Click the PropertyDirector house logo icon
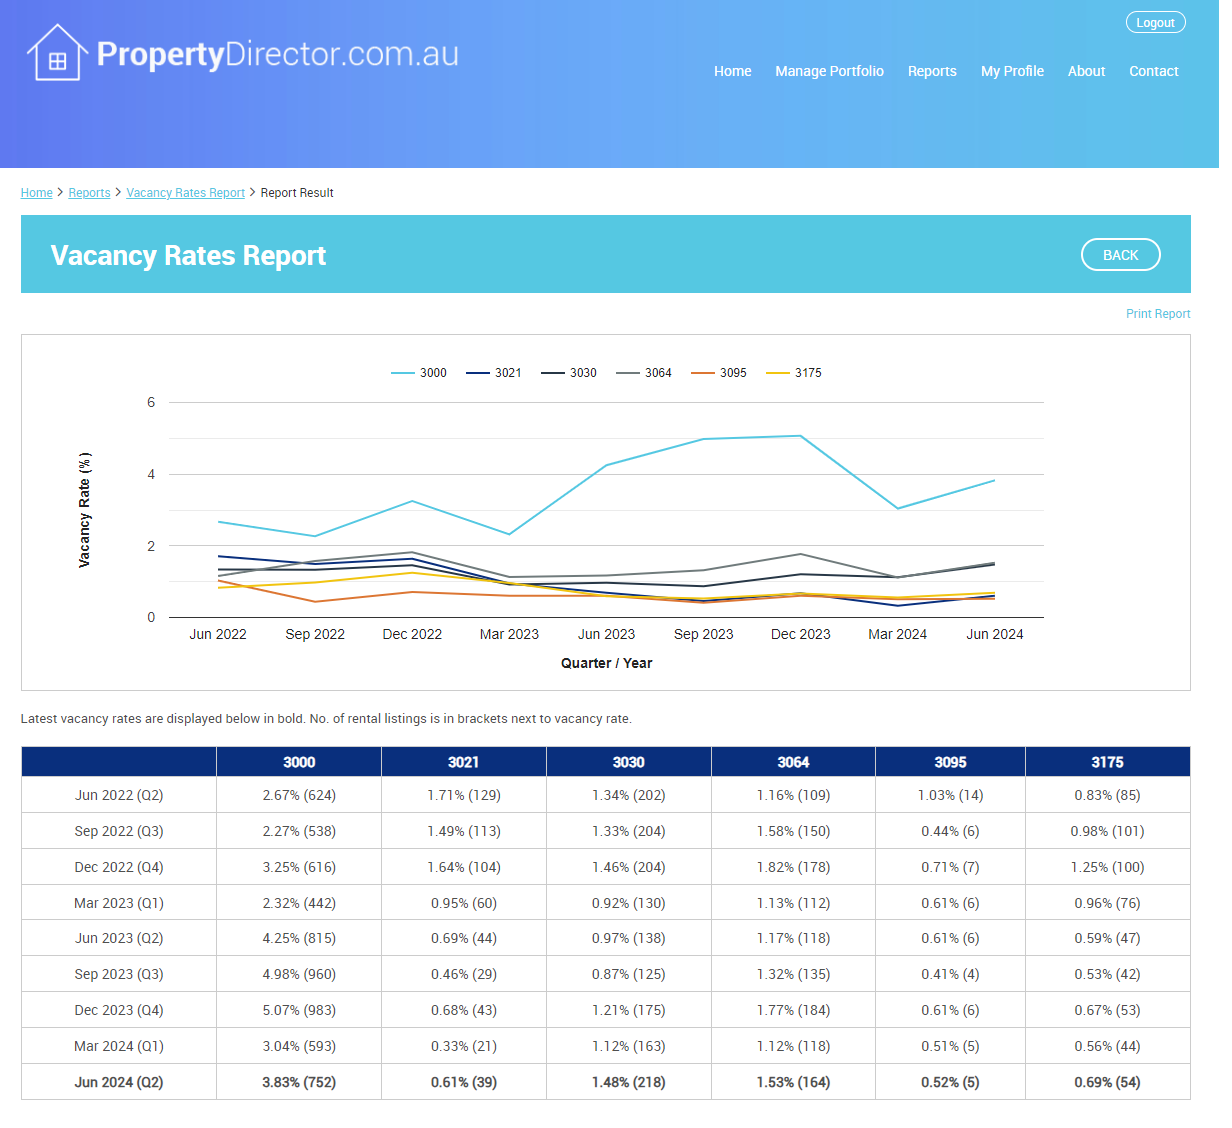1232x1128 pixels. pos(56,52)
